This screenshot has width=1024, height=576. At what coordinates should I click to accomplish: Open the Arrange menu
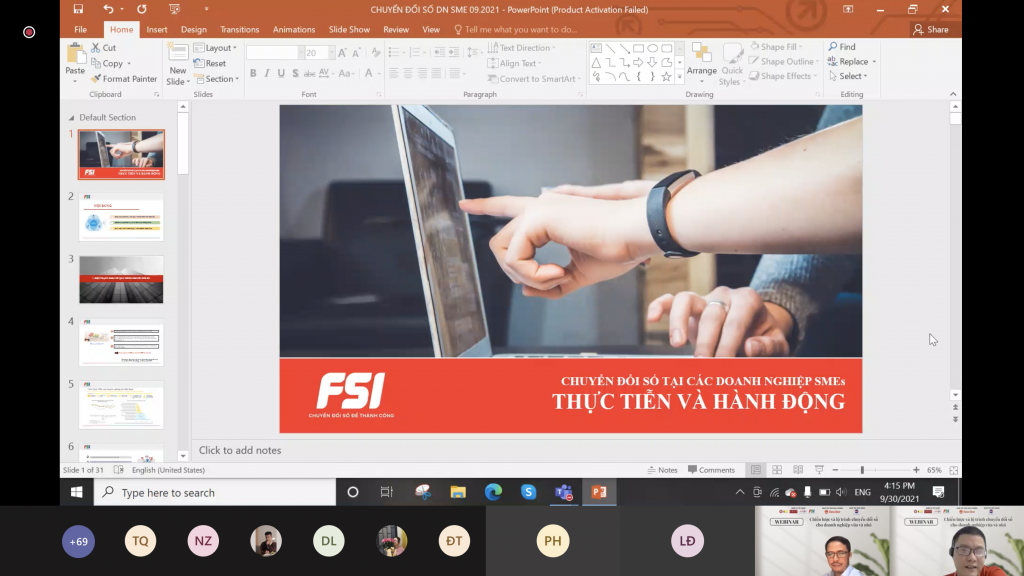pyautogui.click(x=701, y=63)
